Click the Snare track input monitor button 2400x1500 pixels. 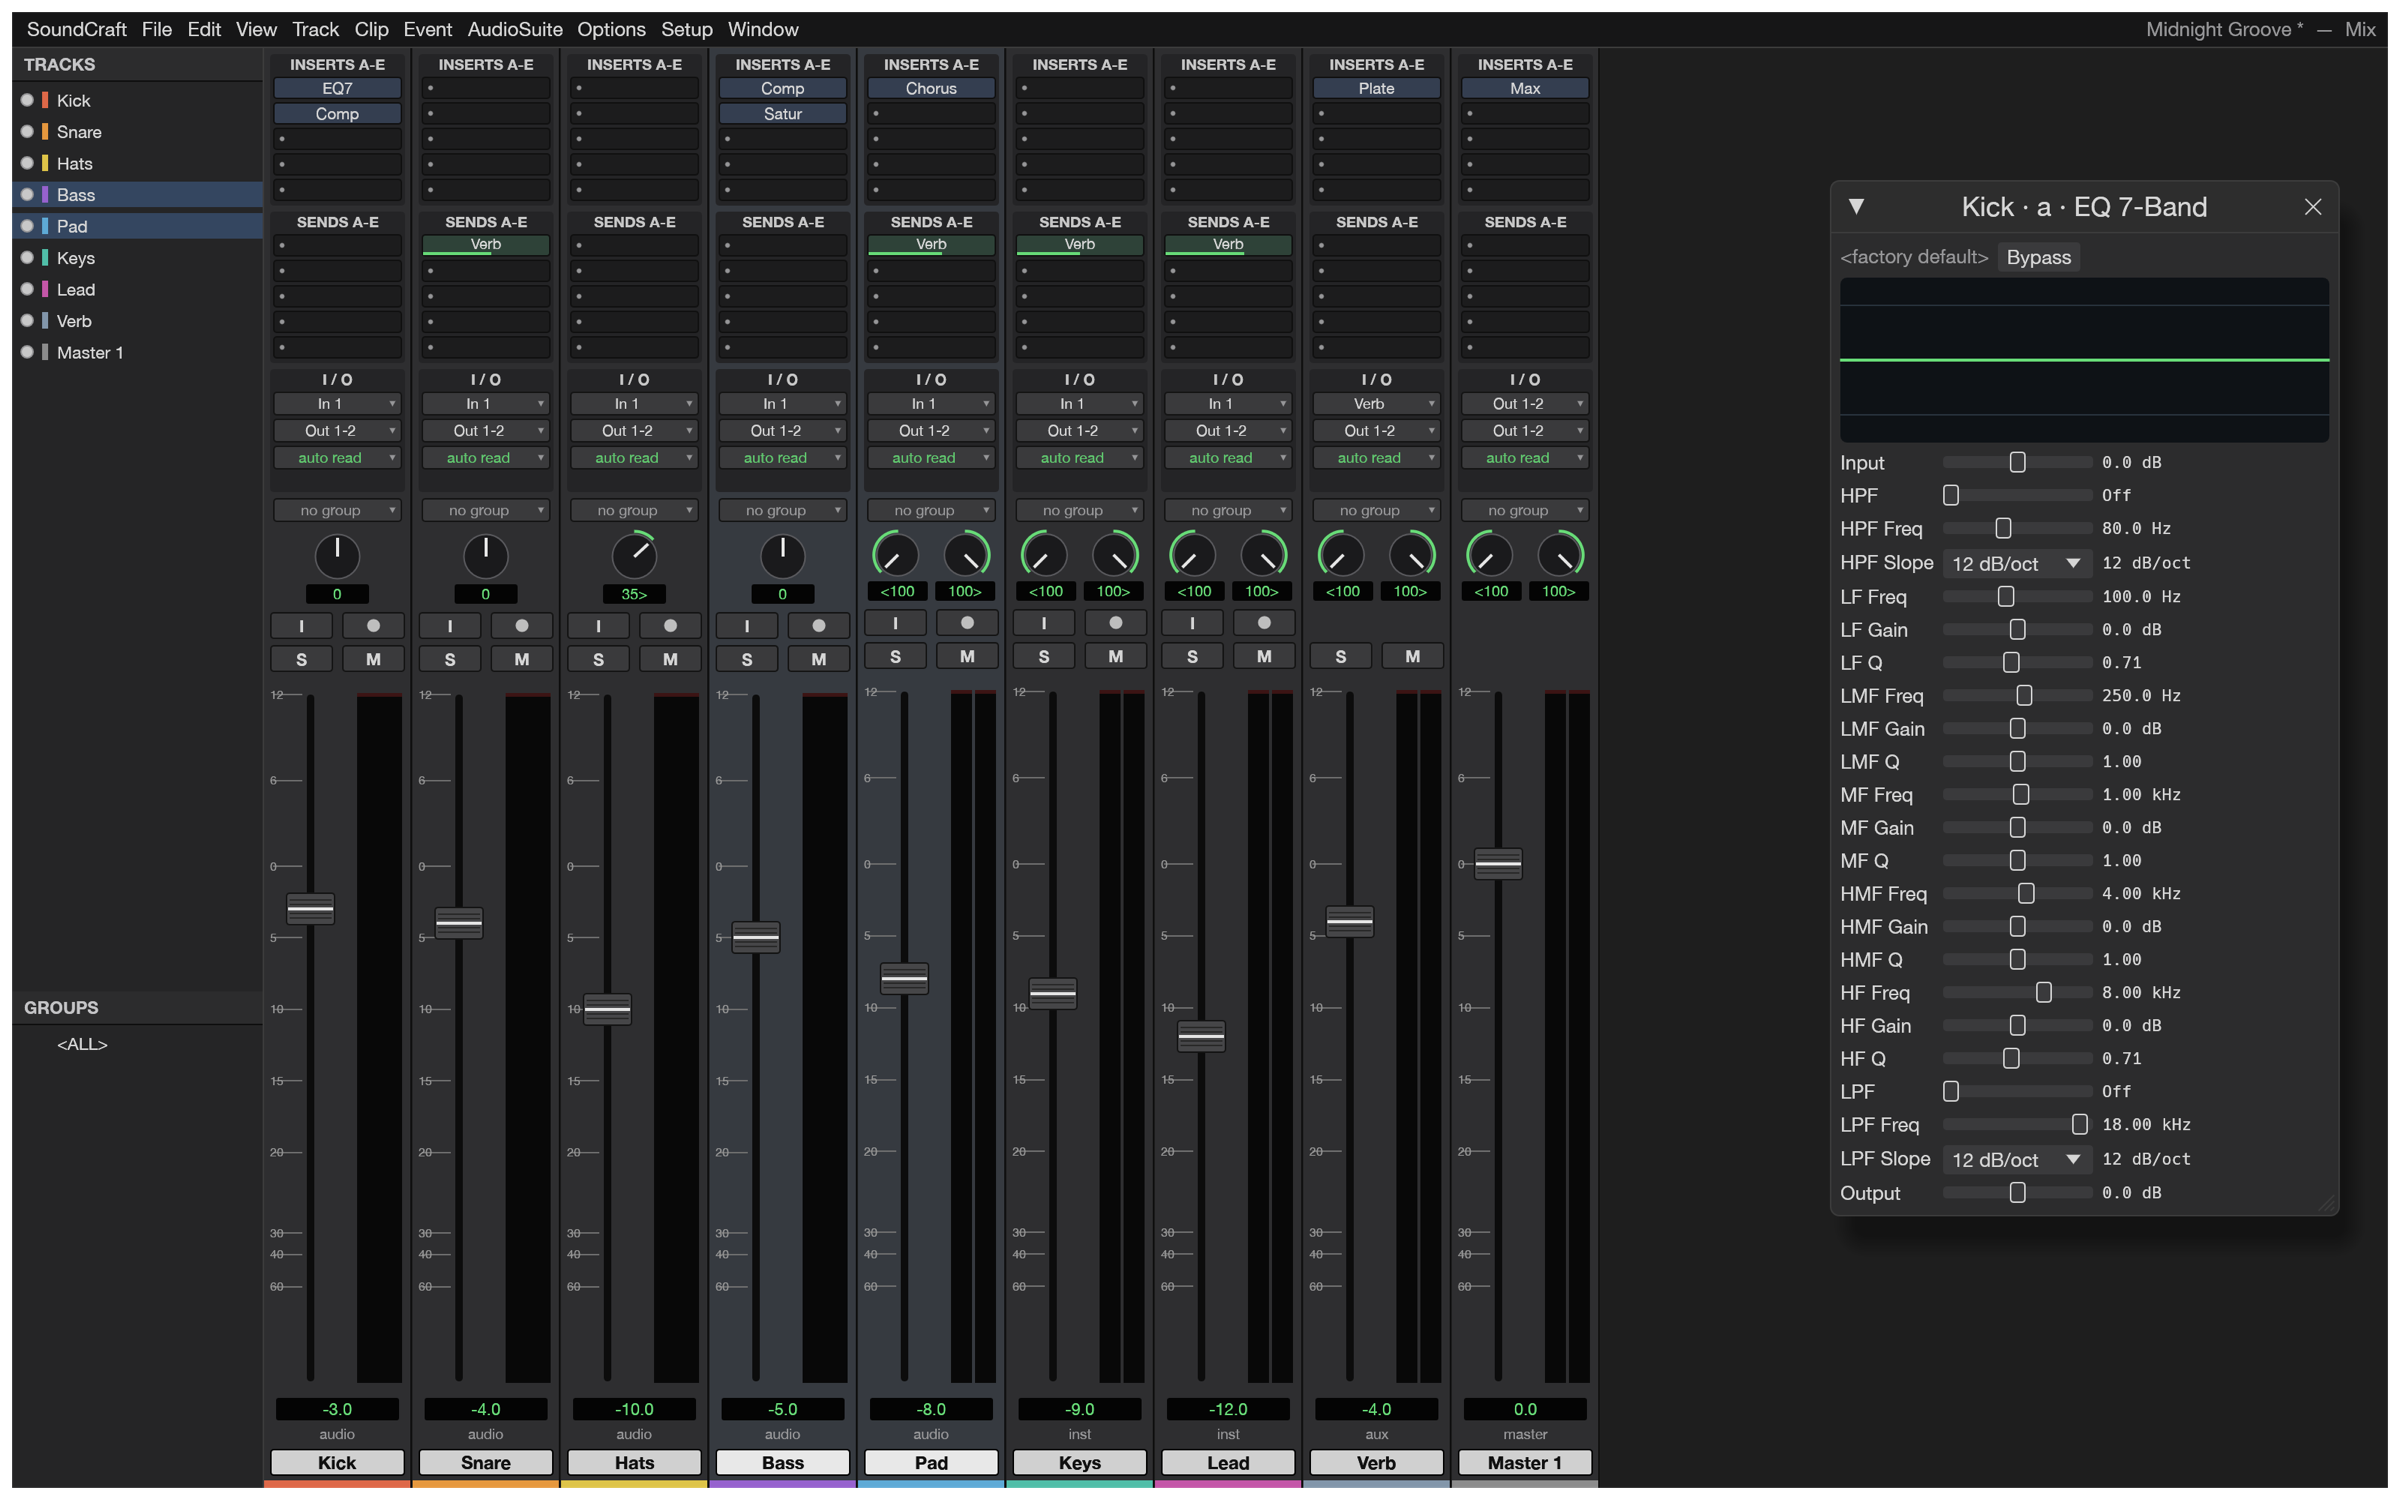pyautogui.click(x=450, y=626)
